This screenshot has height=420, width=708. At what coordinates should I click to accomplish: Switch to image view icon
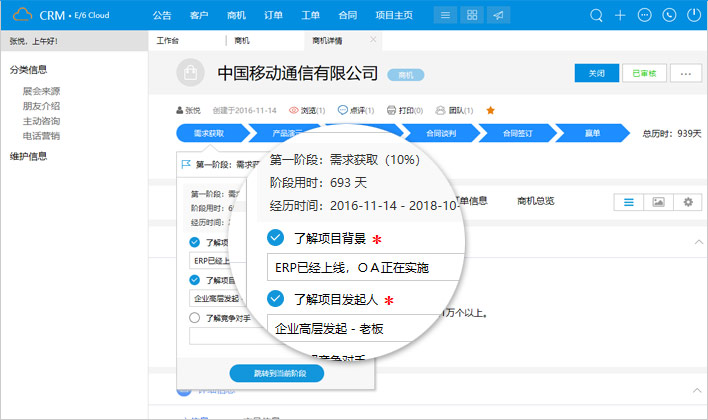tap(658, 201)
